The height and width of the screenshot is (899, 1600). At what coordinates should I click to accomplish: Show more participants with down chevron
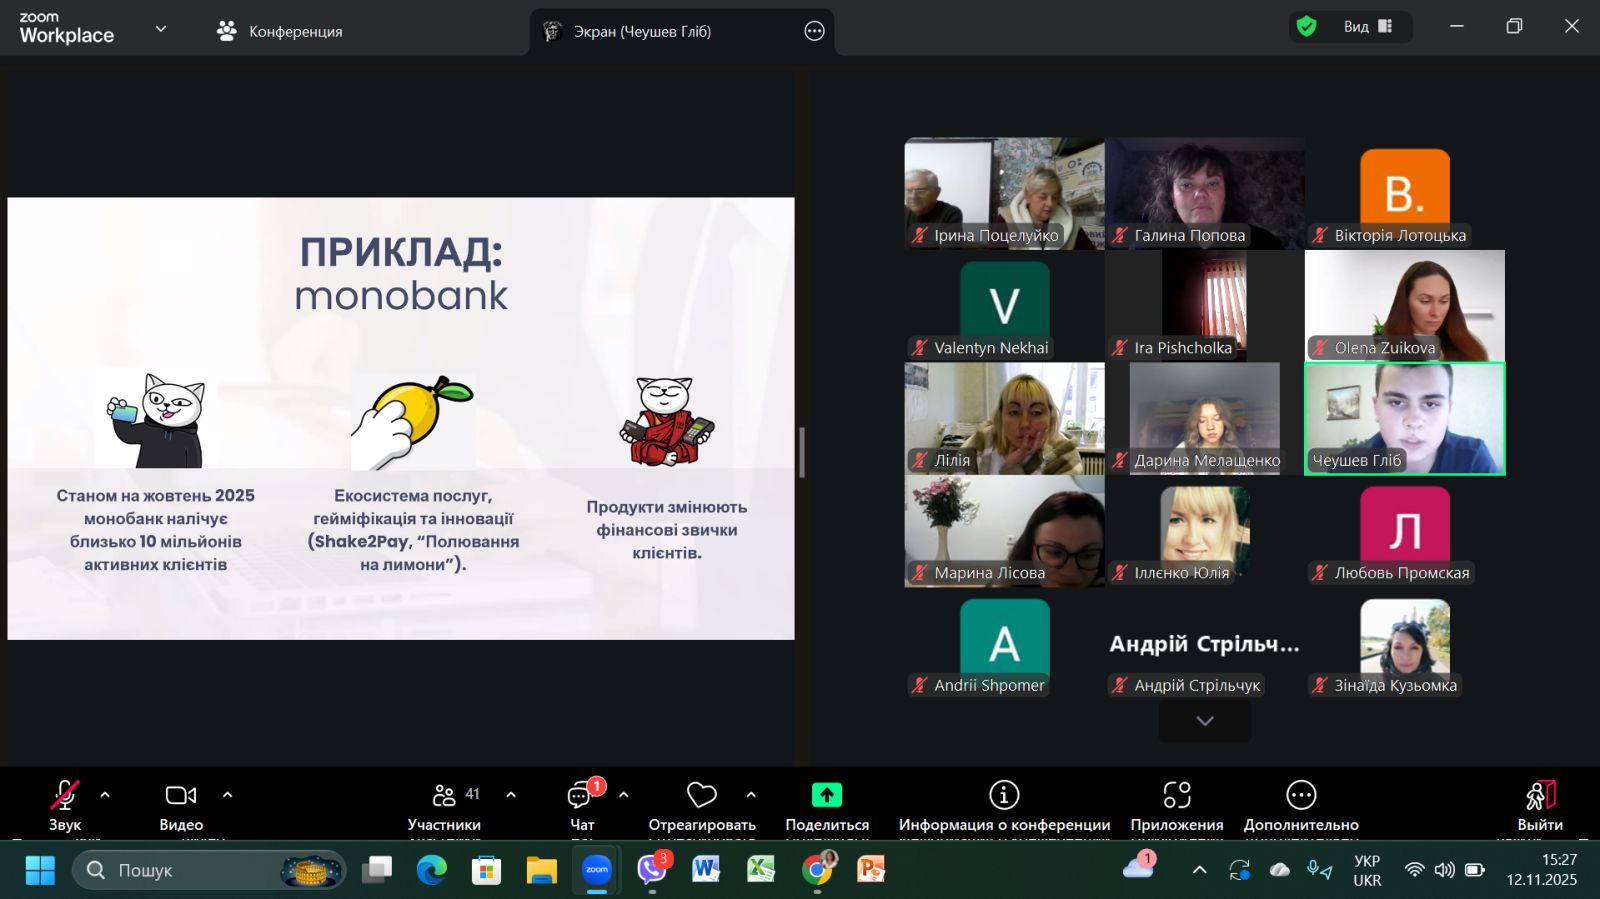pyautogui.click(x=1204, y=721)
